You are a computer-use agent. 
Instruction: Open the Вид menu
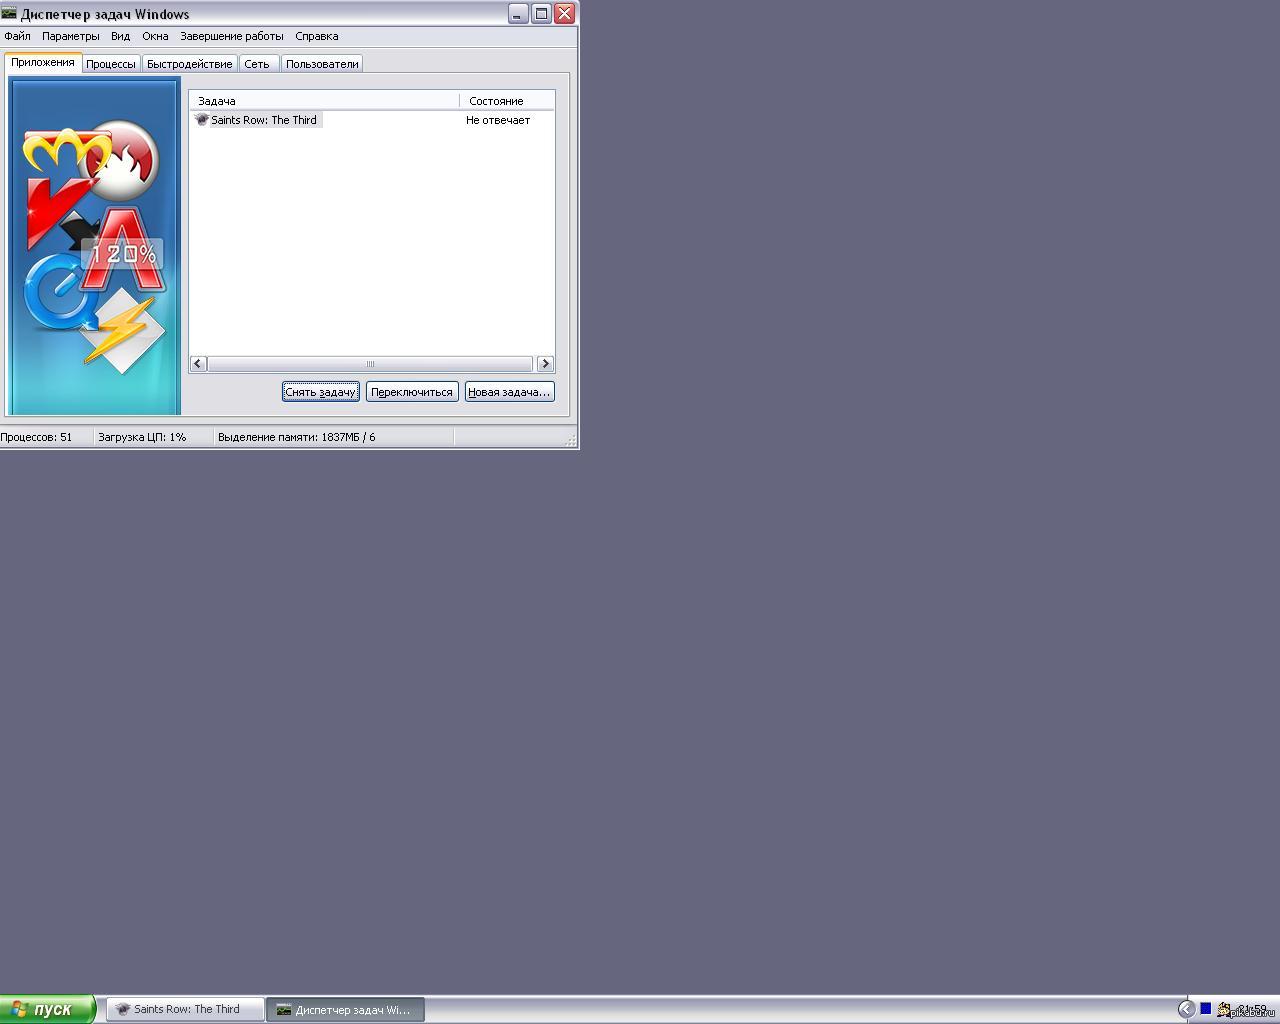pyautogui.click(x=120, y=36)
